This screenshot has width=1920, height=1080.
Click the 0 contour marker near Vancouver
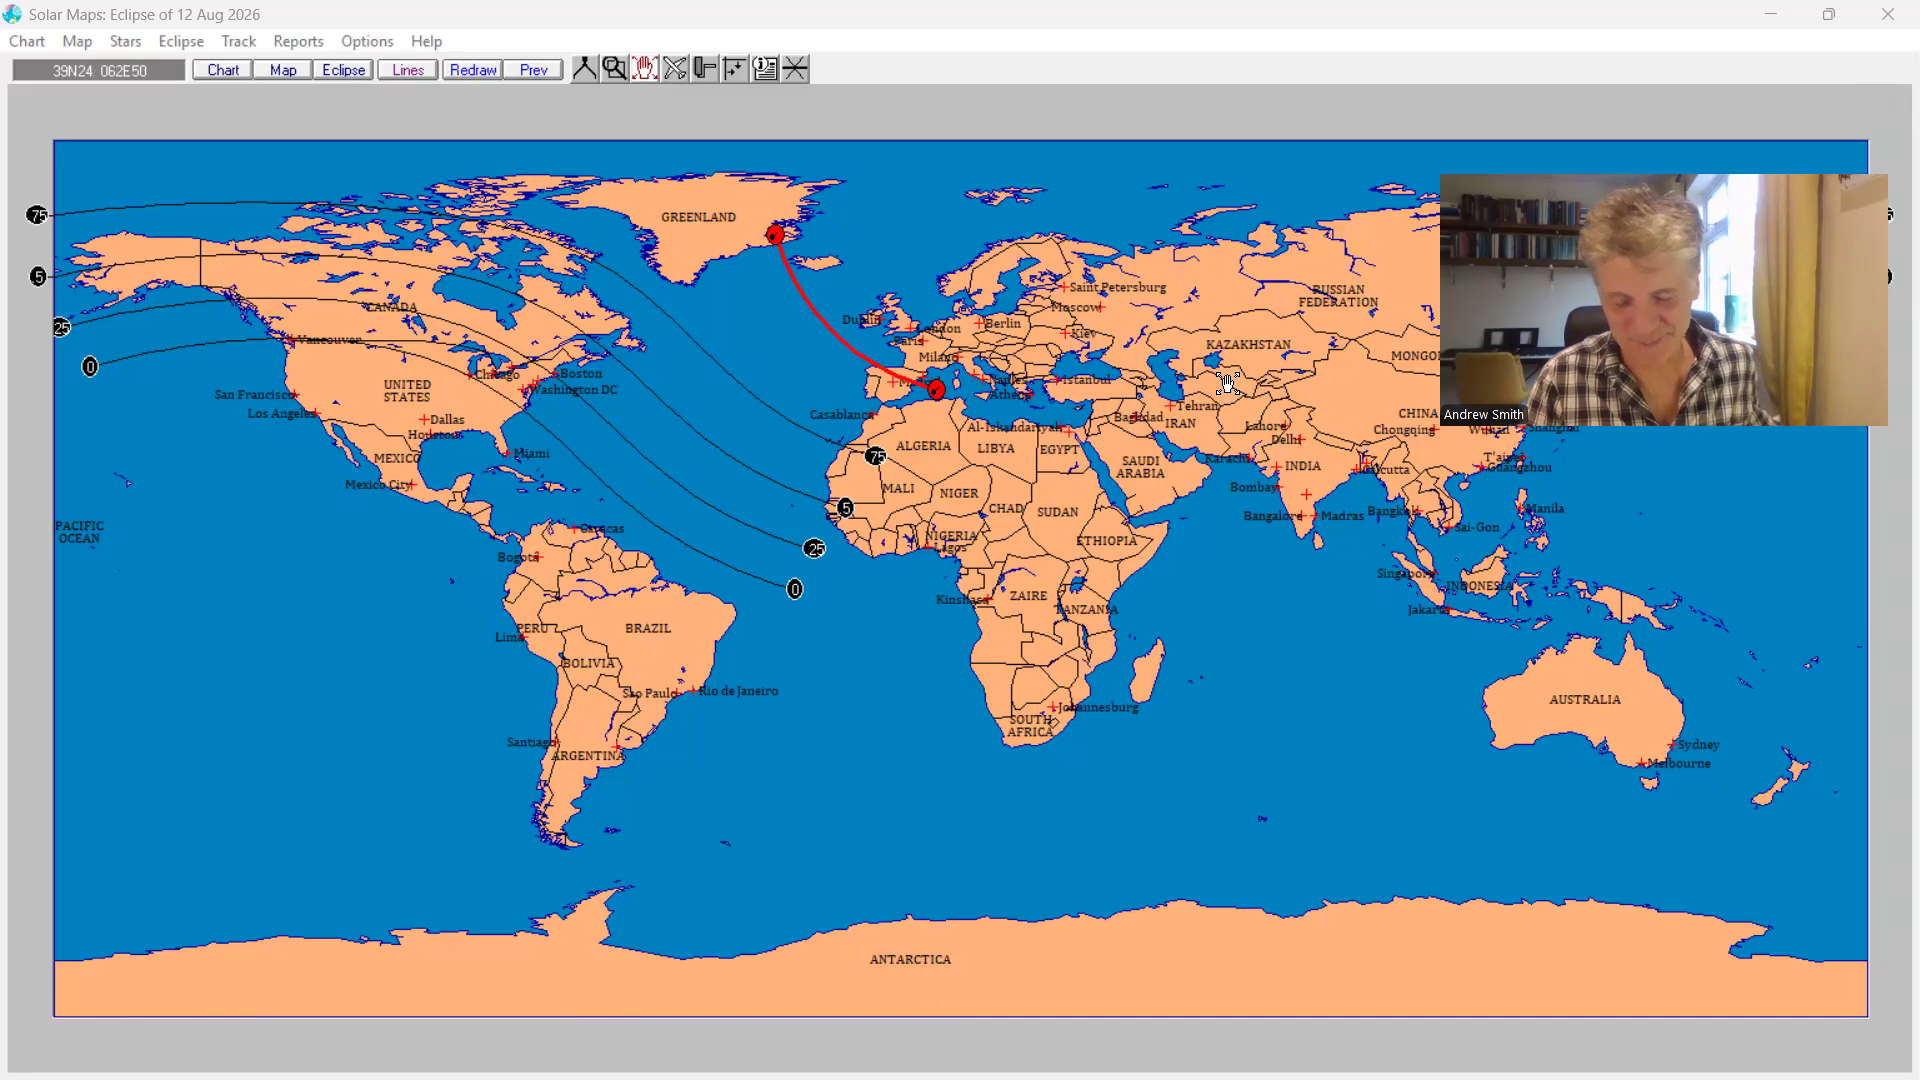[90, 367]
